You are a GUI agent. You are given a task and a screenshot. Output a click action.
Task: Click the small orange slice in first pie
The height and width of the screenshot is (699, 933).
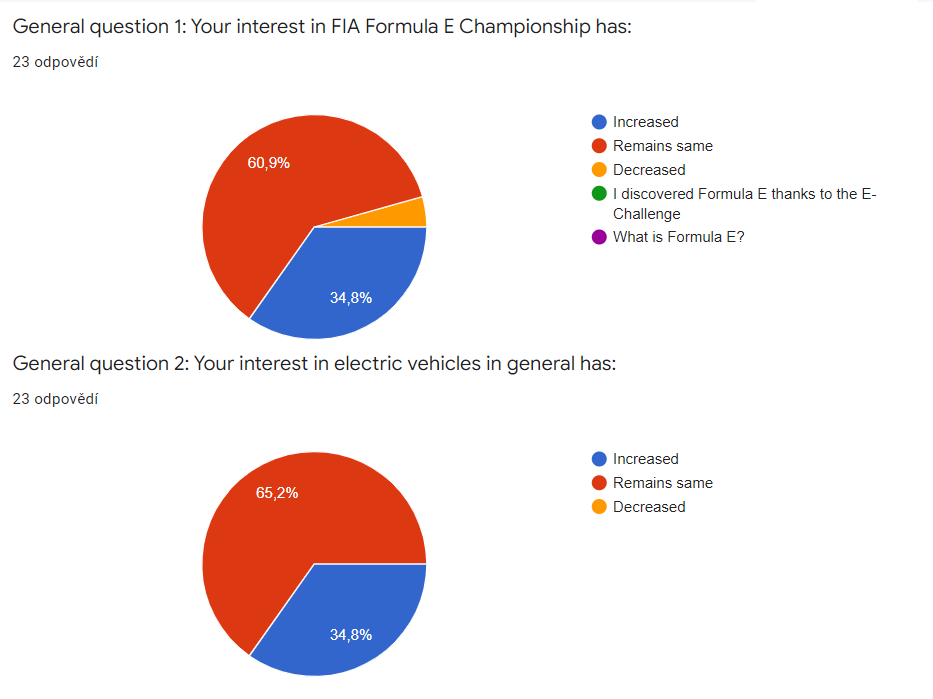(415, 212)
